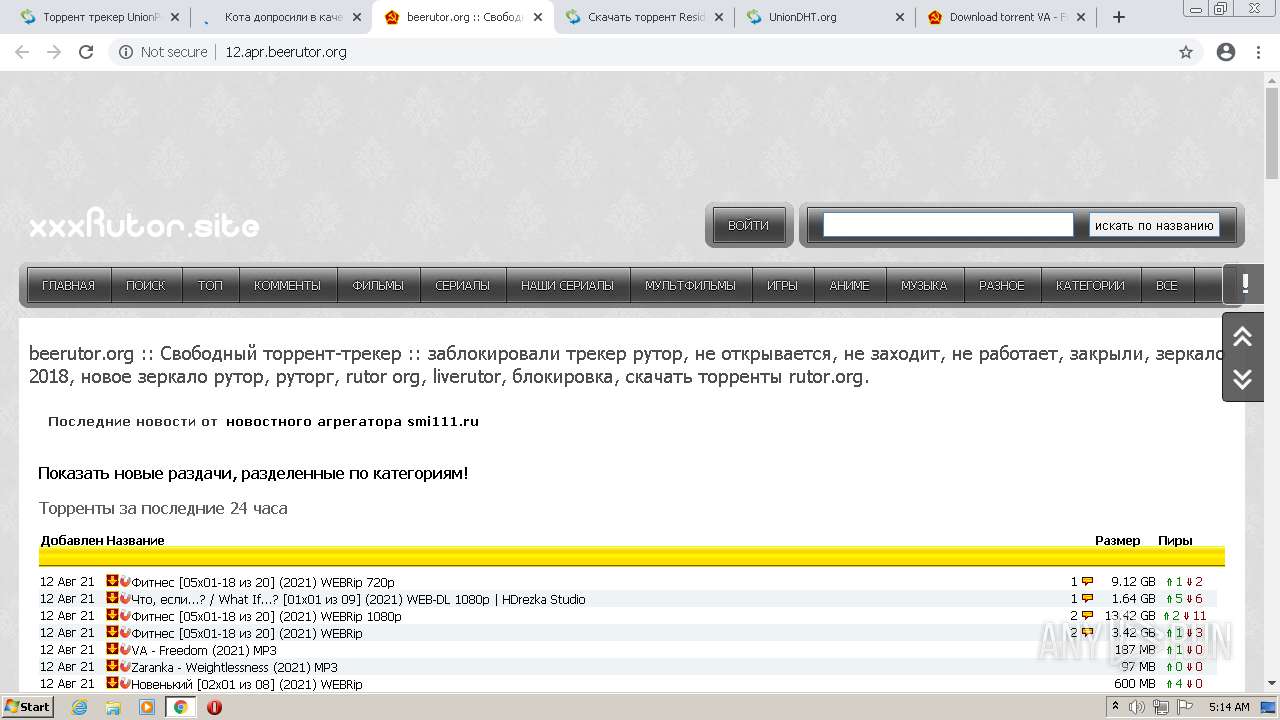
Task: Open СЕРИАЛЫ in site menu
Action: 463,285
